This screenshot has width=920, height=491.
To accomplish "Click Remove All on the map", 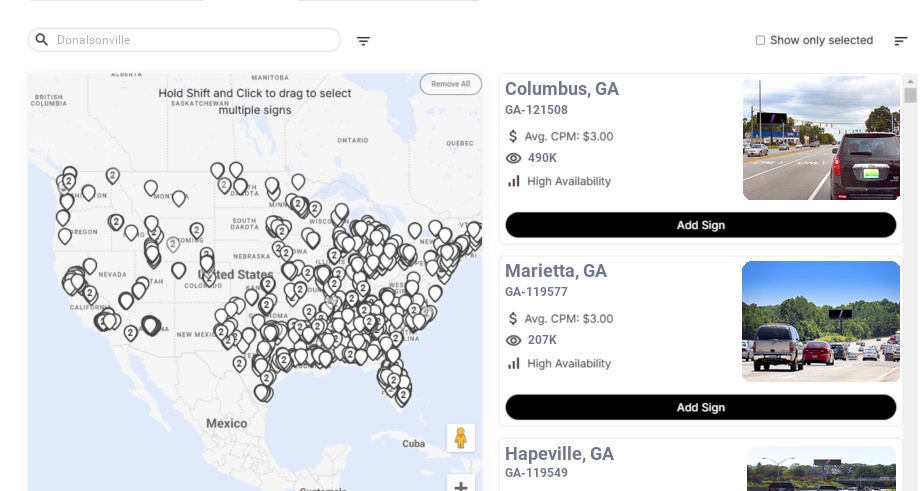I will [450, 84].
